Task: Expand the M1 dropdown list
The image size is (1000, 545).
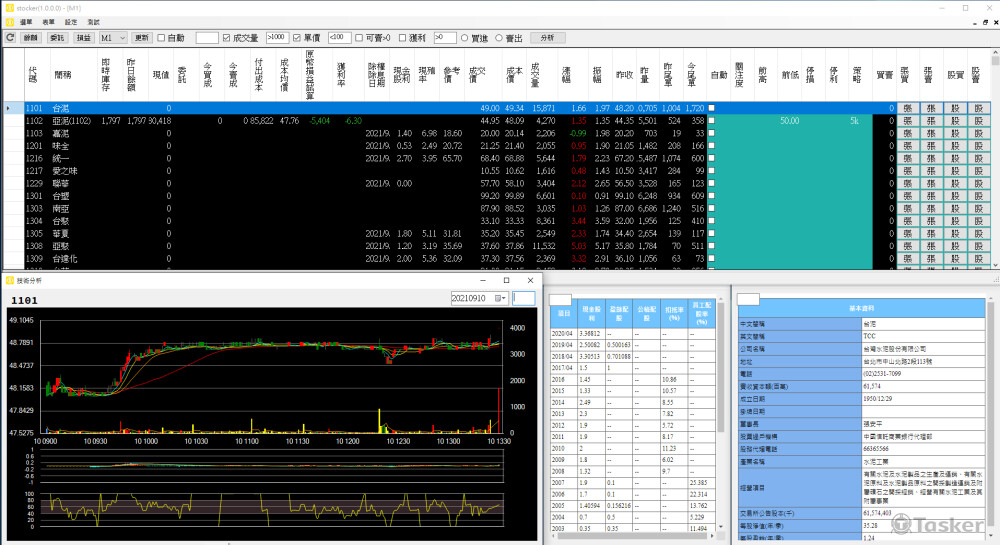Action: (121, 38)
